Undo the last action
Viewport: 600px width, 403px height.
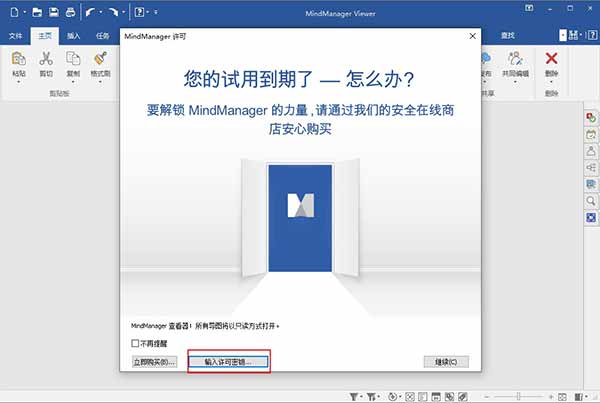(x=90, y=13)
